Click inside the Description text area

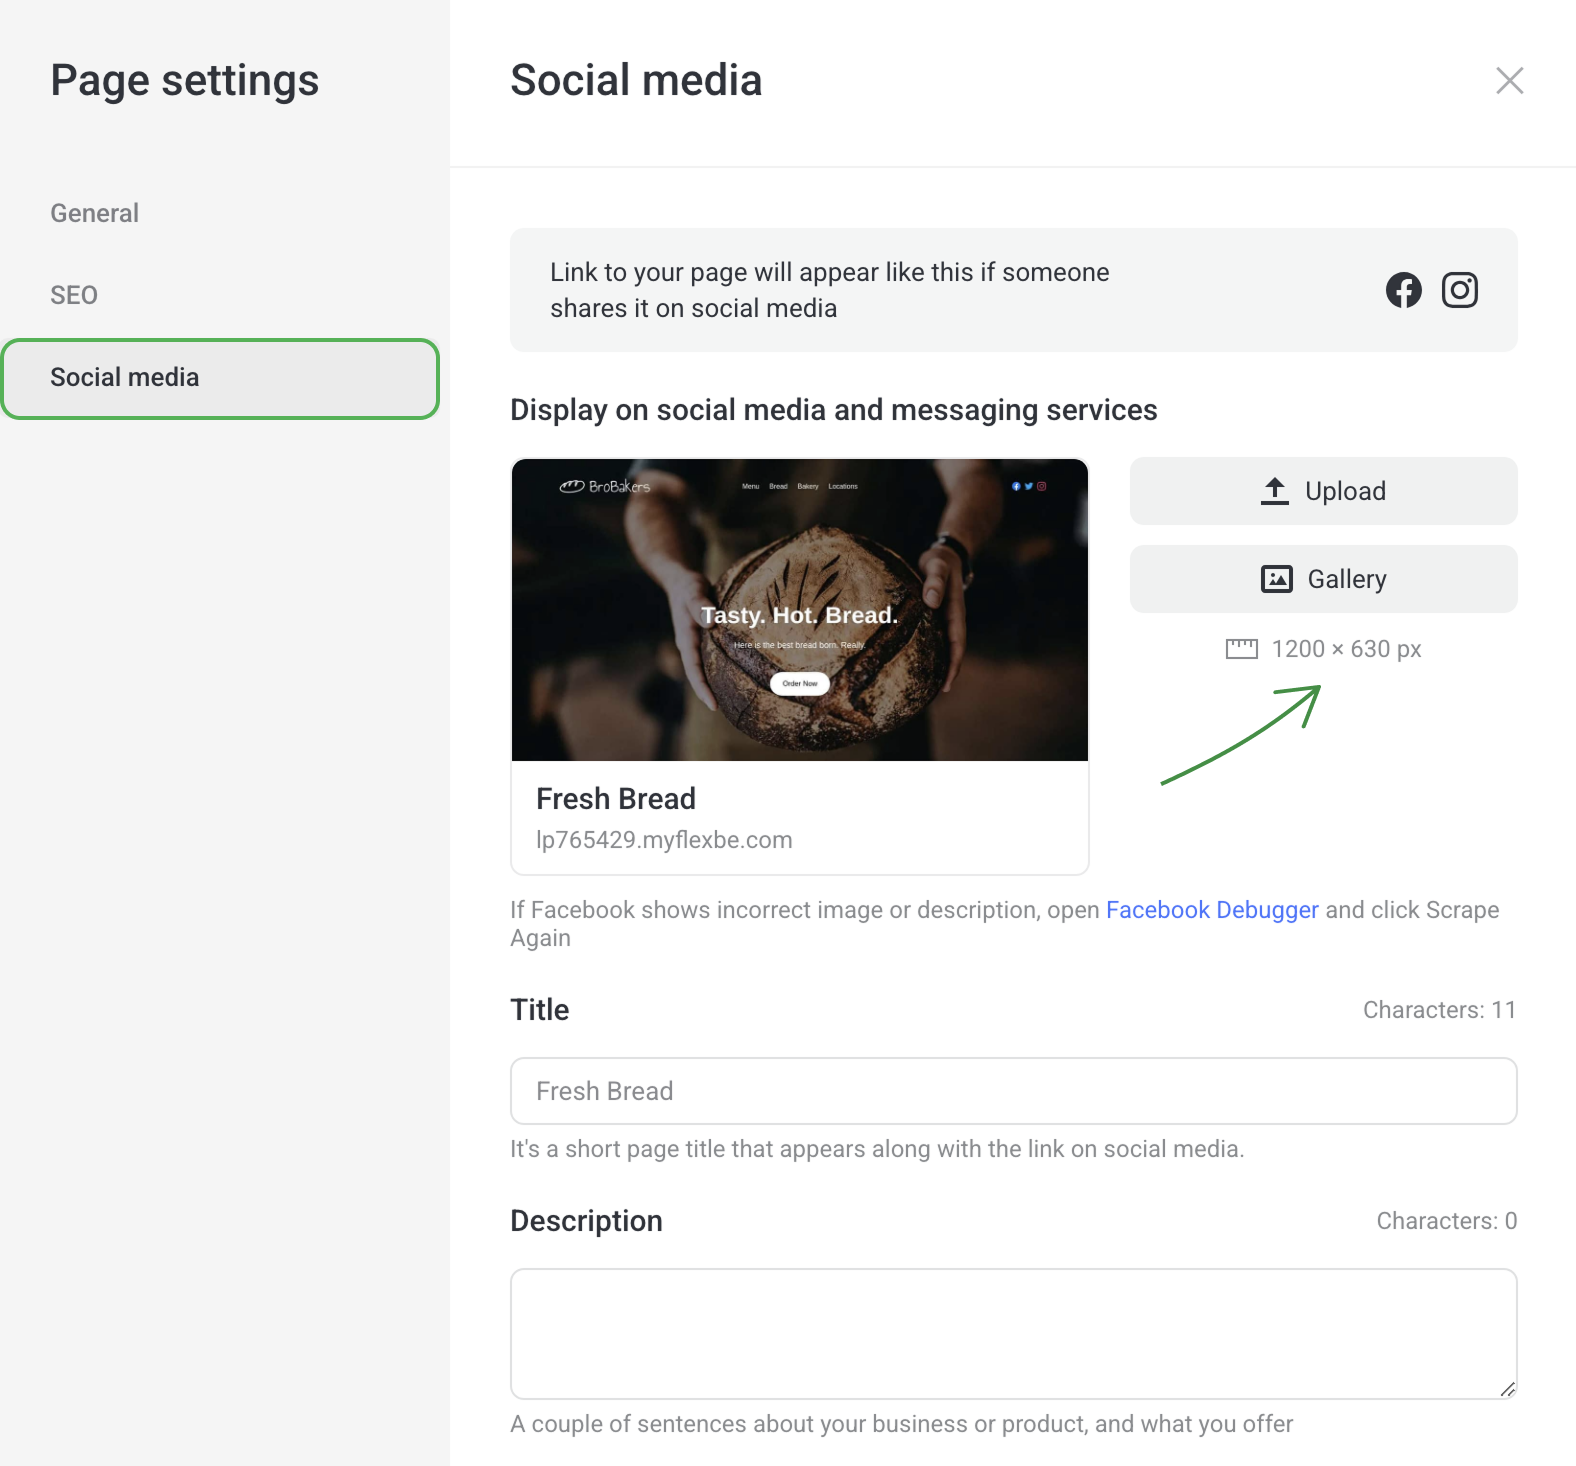click(x=1012, y=1333)
